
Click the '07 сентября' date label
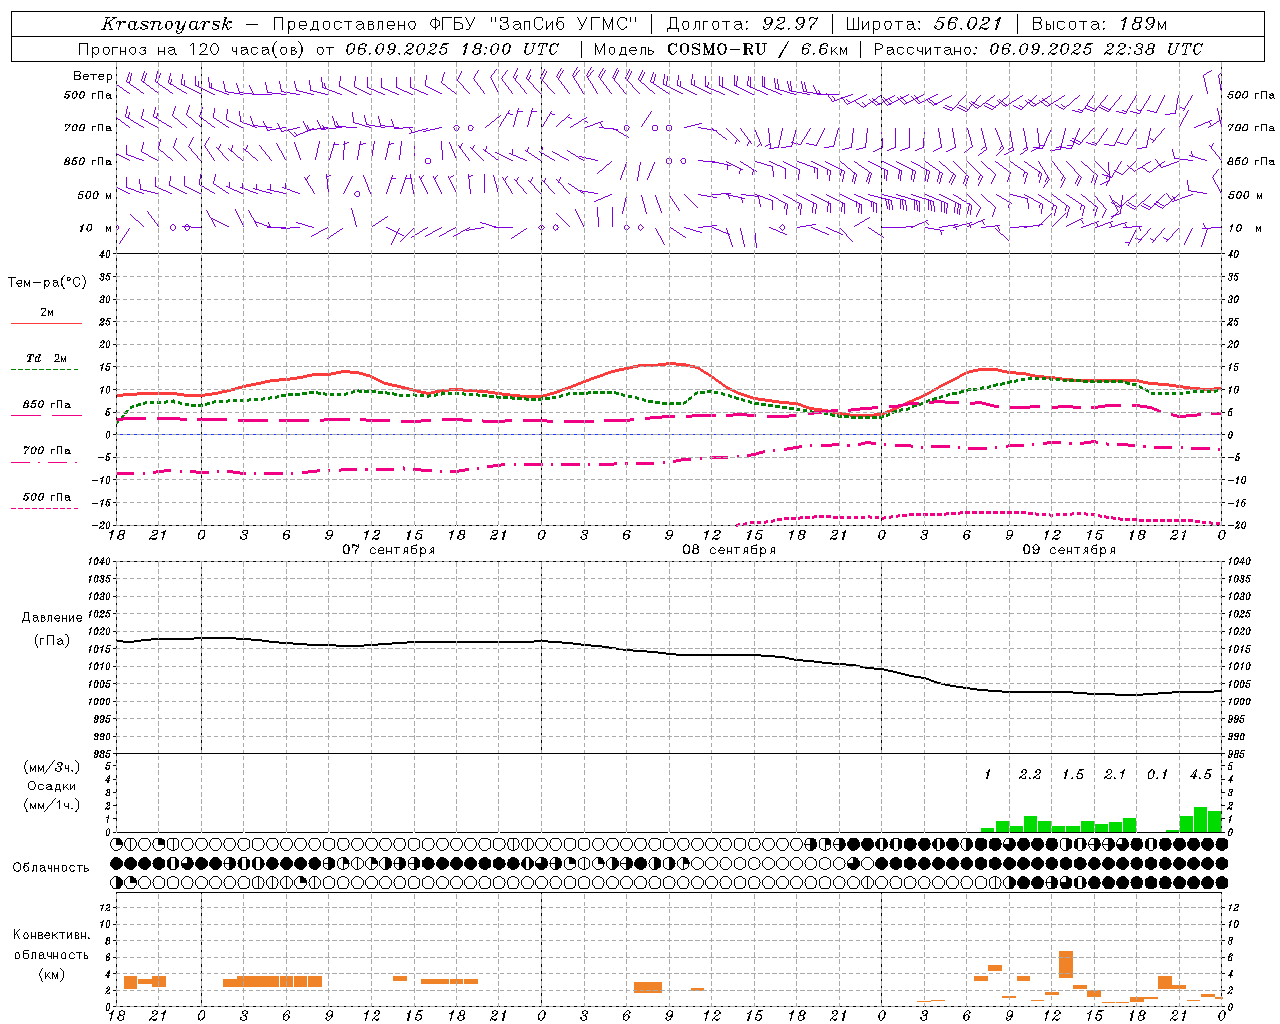coord(388,550)
